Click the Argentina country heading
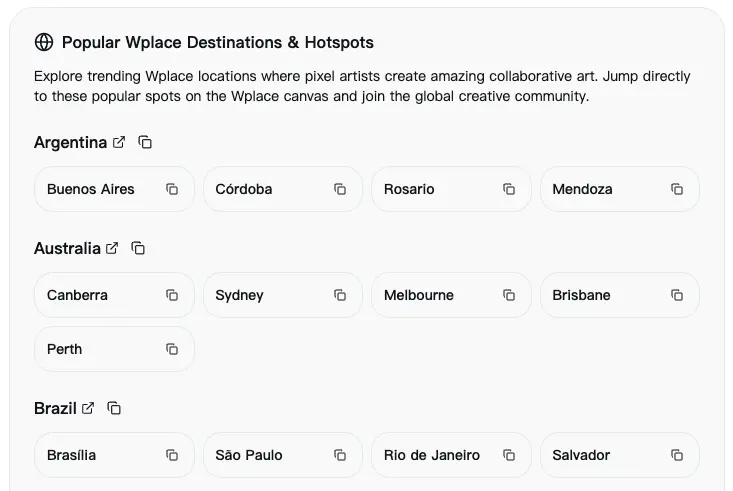 point(70,142)
